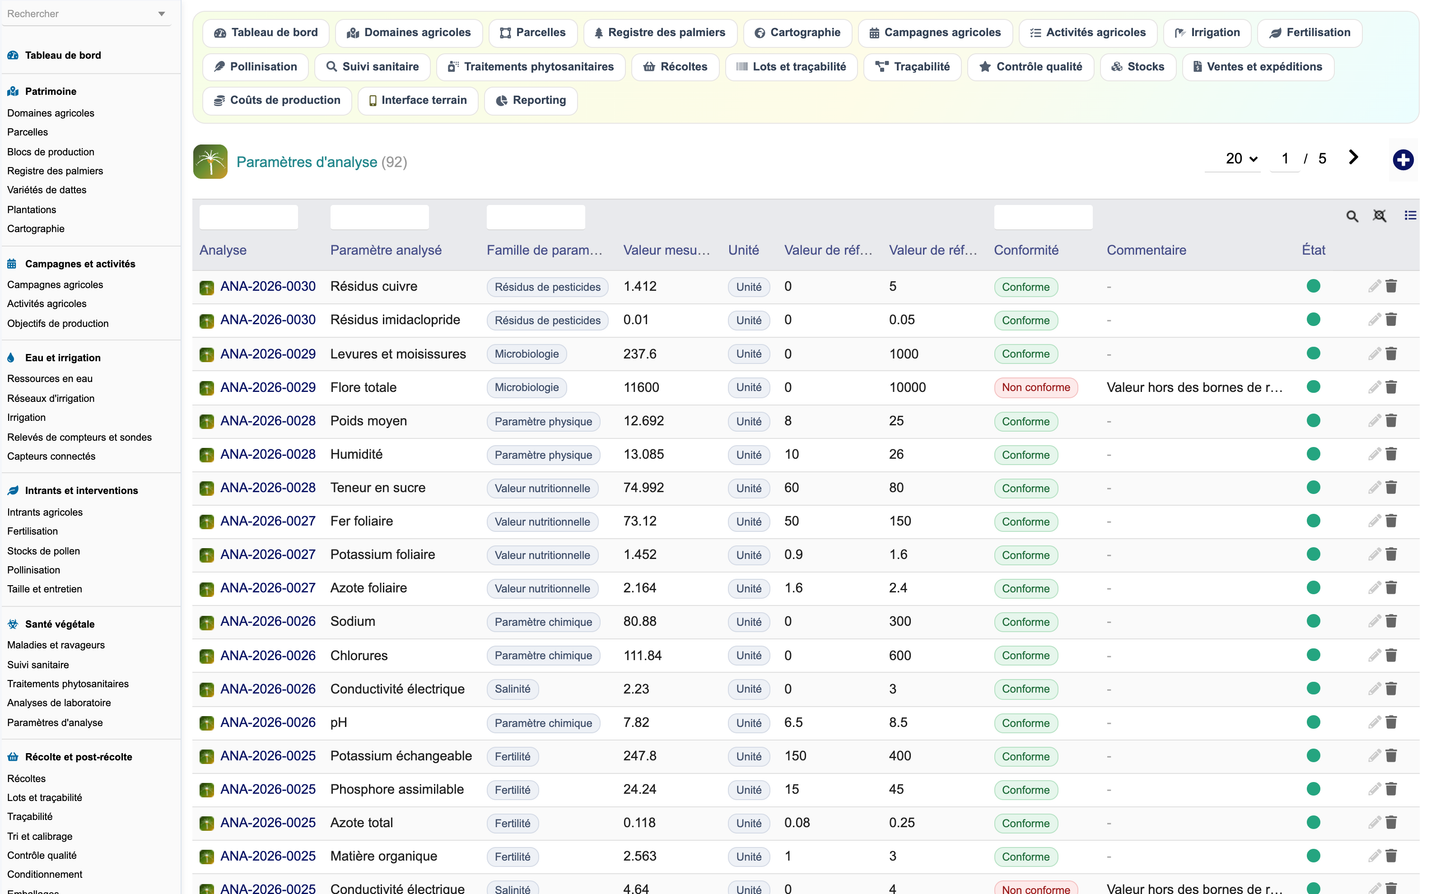
Task: Click pencil edit icon for Humidité row
Action: click(1374, 454)
